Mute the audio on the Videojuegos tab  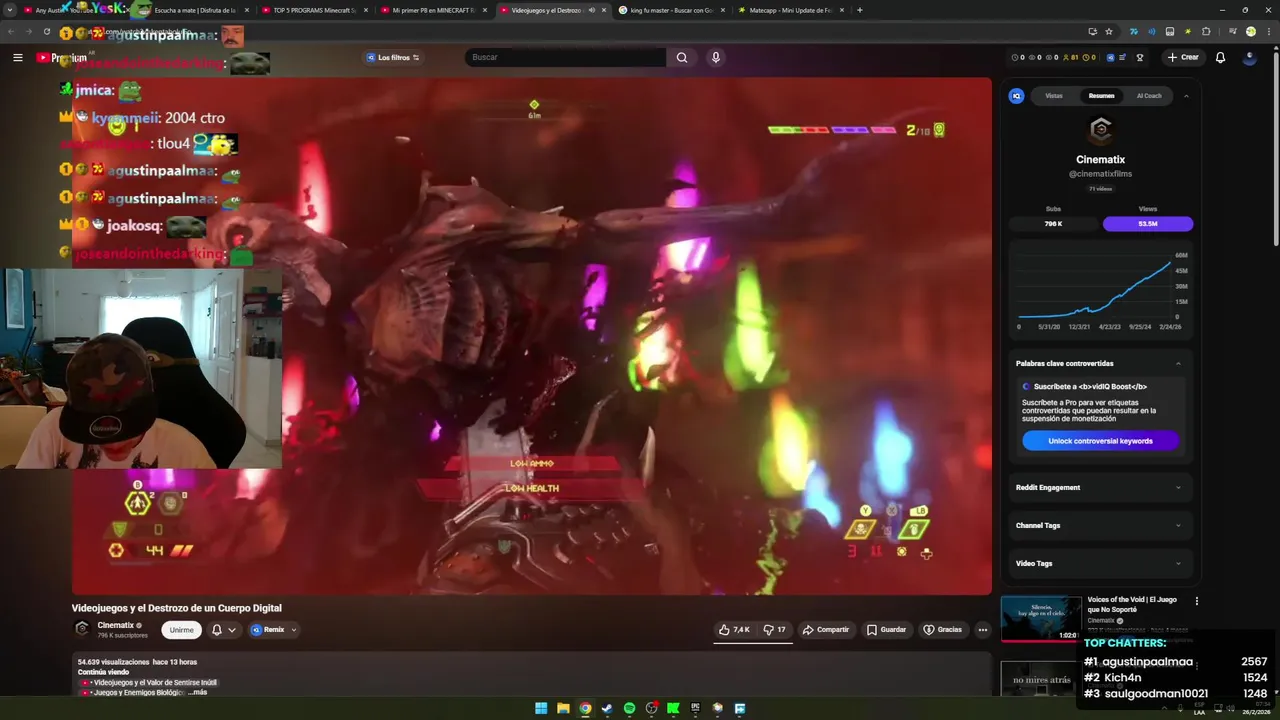coord(591,10)
